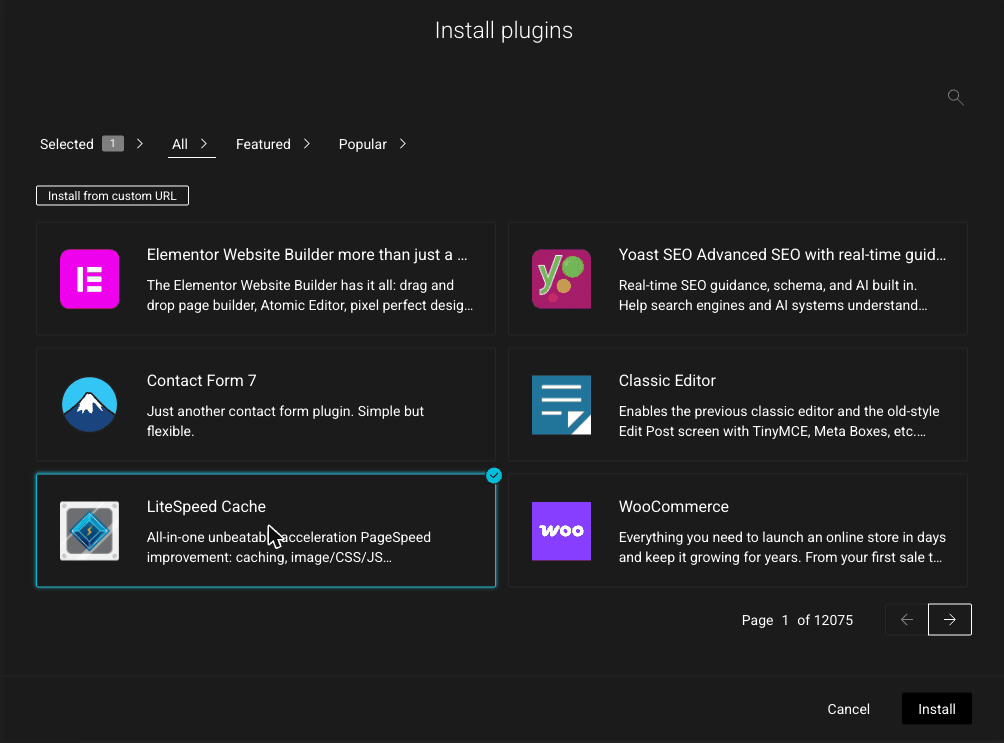Click the 'of 12075' page count text
Viewport: 1004px width, 743px height.
tap(825, 620)
